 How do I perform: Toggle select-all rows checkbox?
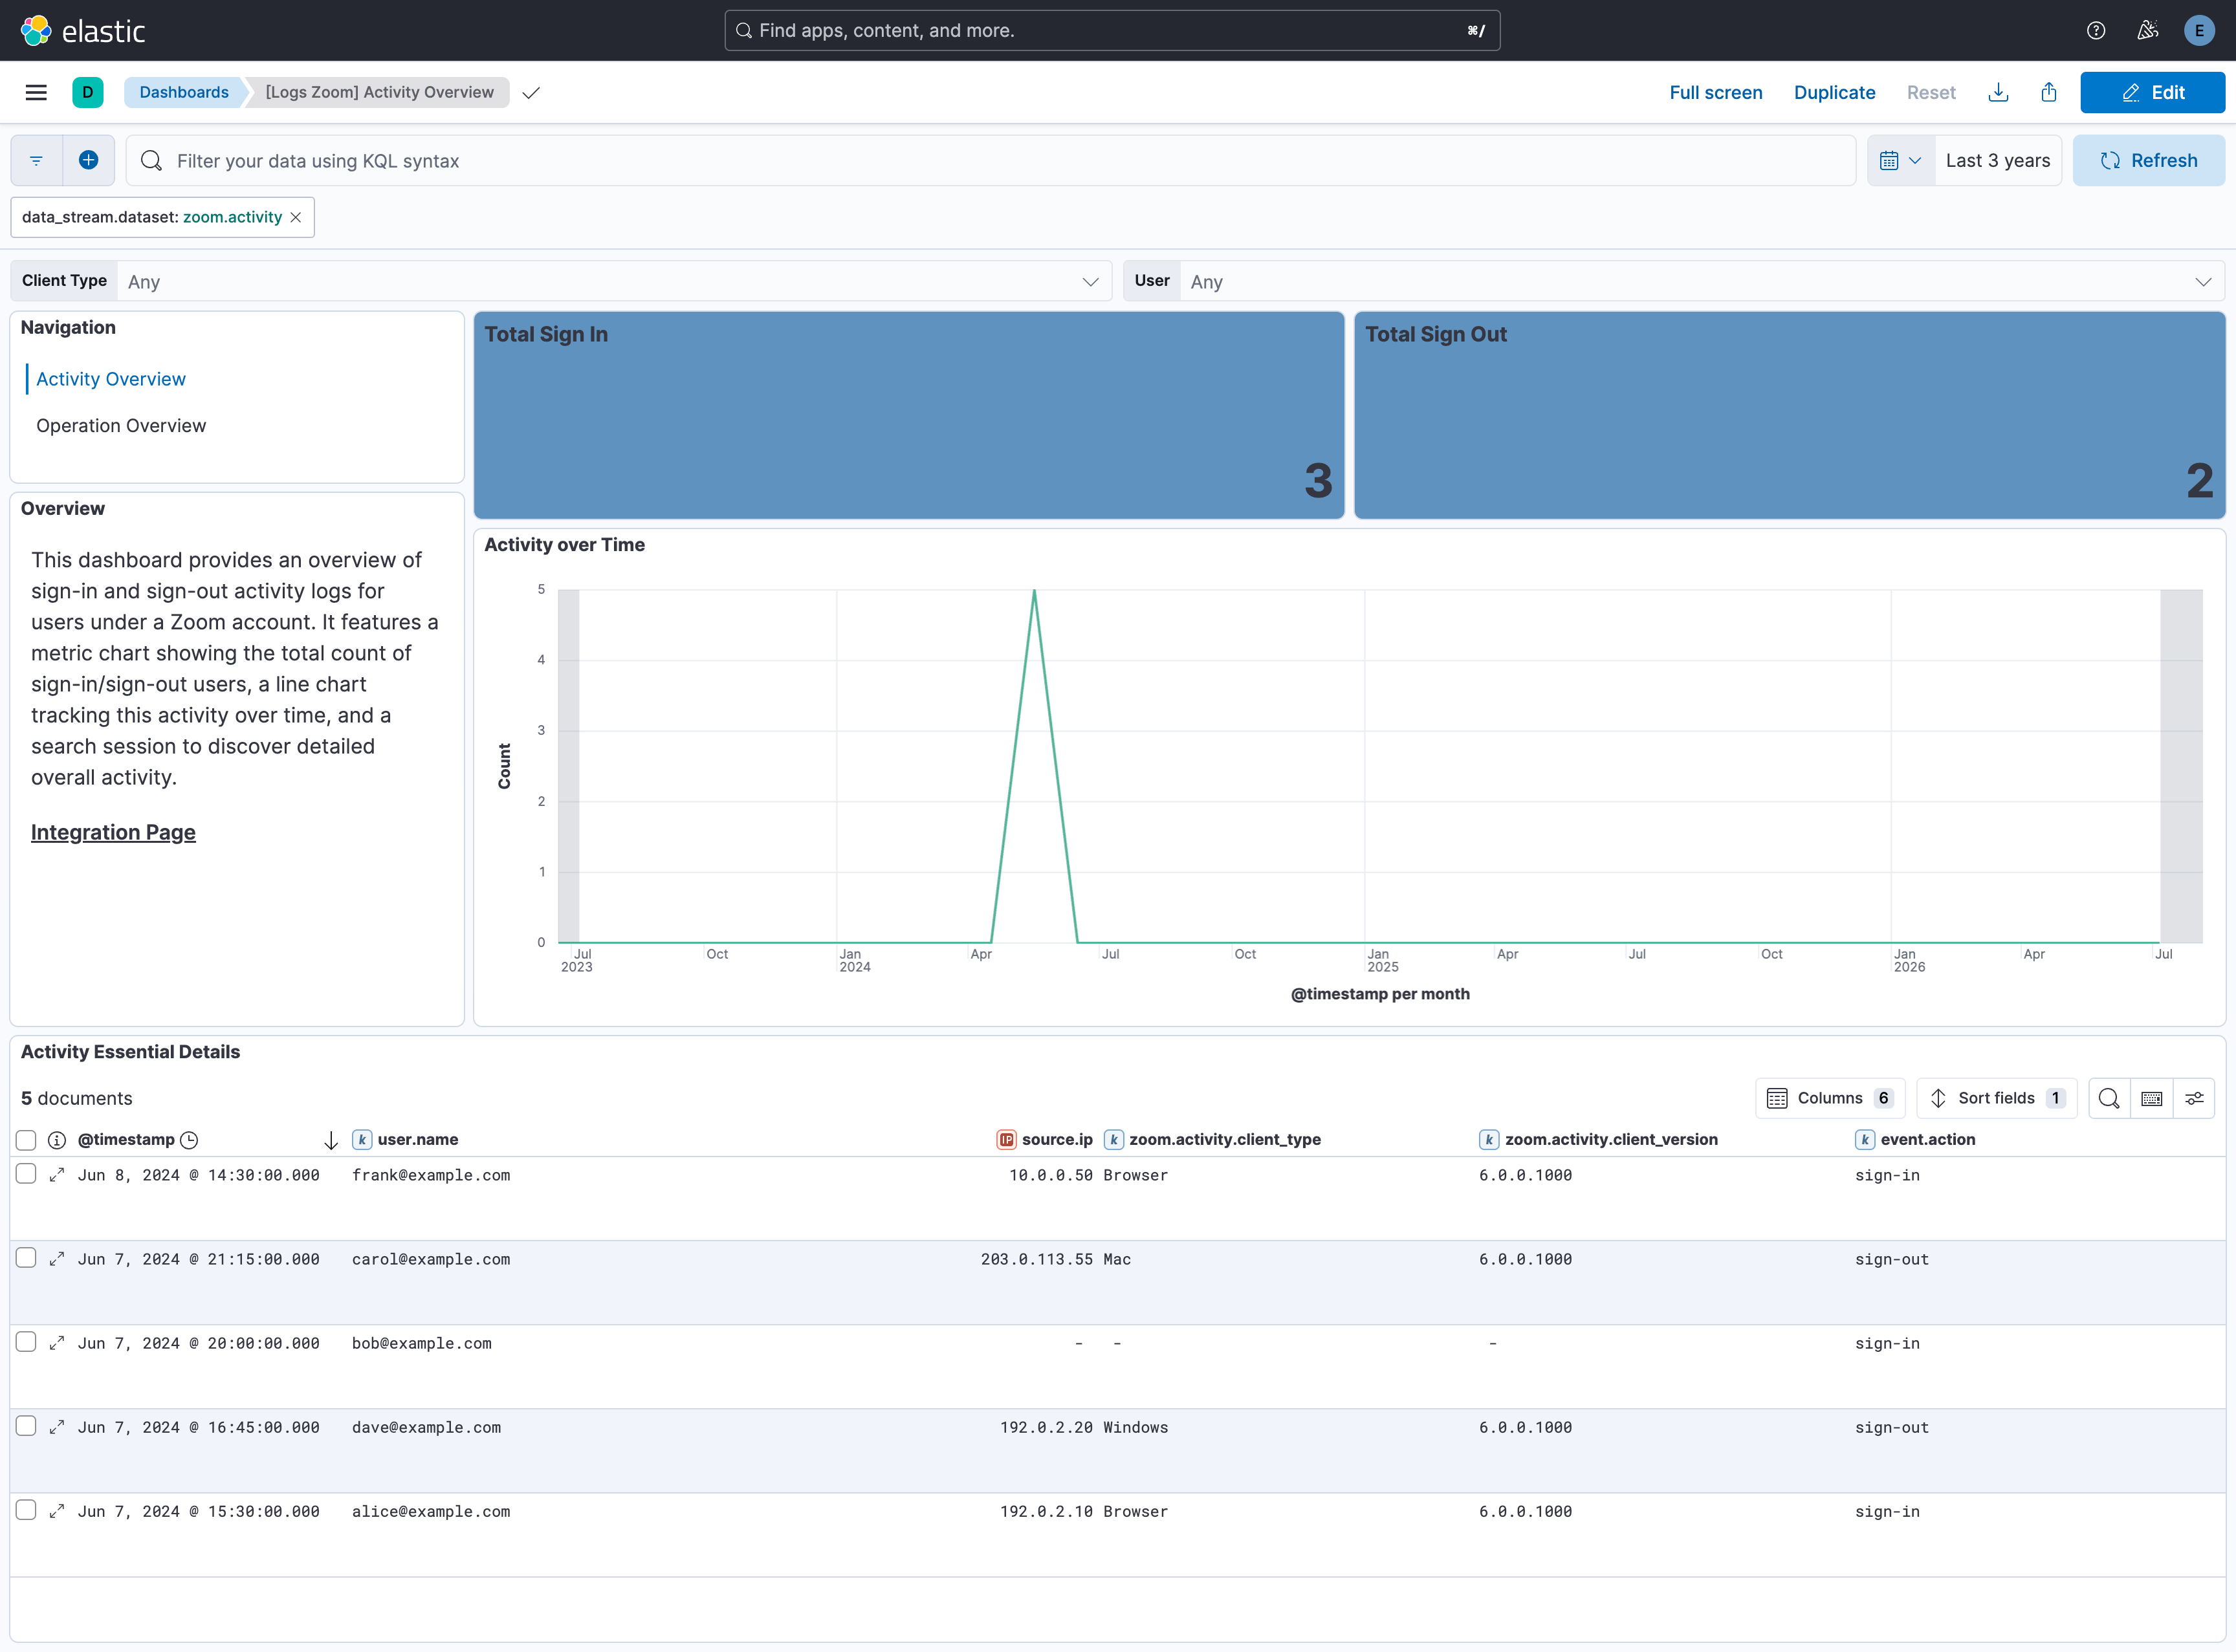tap(26, 1140)
